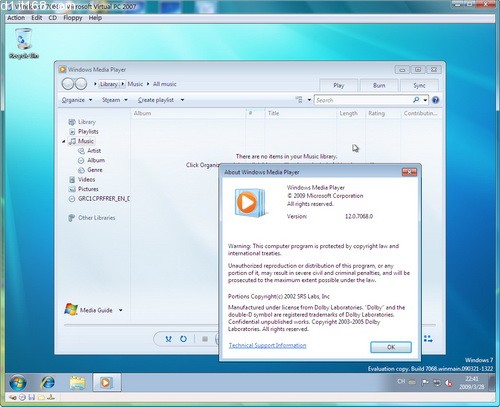Open the CD menu in Virtual PC
The height and width of the screenshot is (407, 500).
point(52,18)
